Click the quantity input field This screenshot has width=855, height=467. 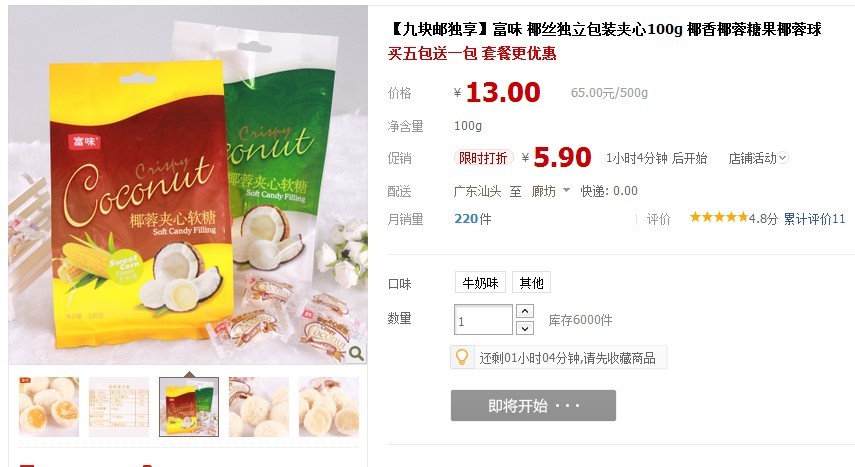[483, 320]
